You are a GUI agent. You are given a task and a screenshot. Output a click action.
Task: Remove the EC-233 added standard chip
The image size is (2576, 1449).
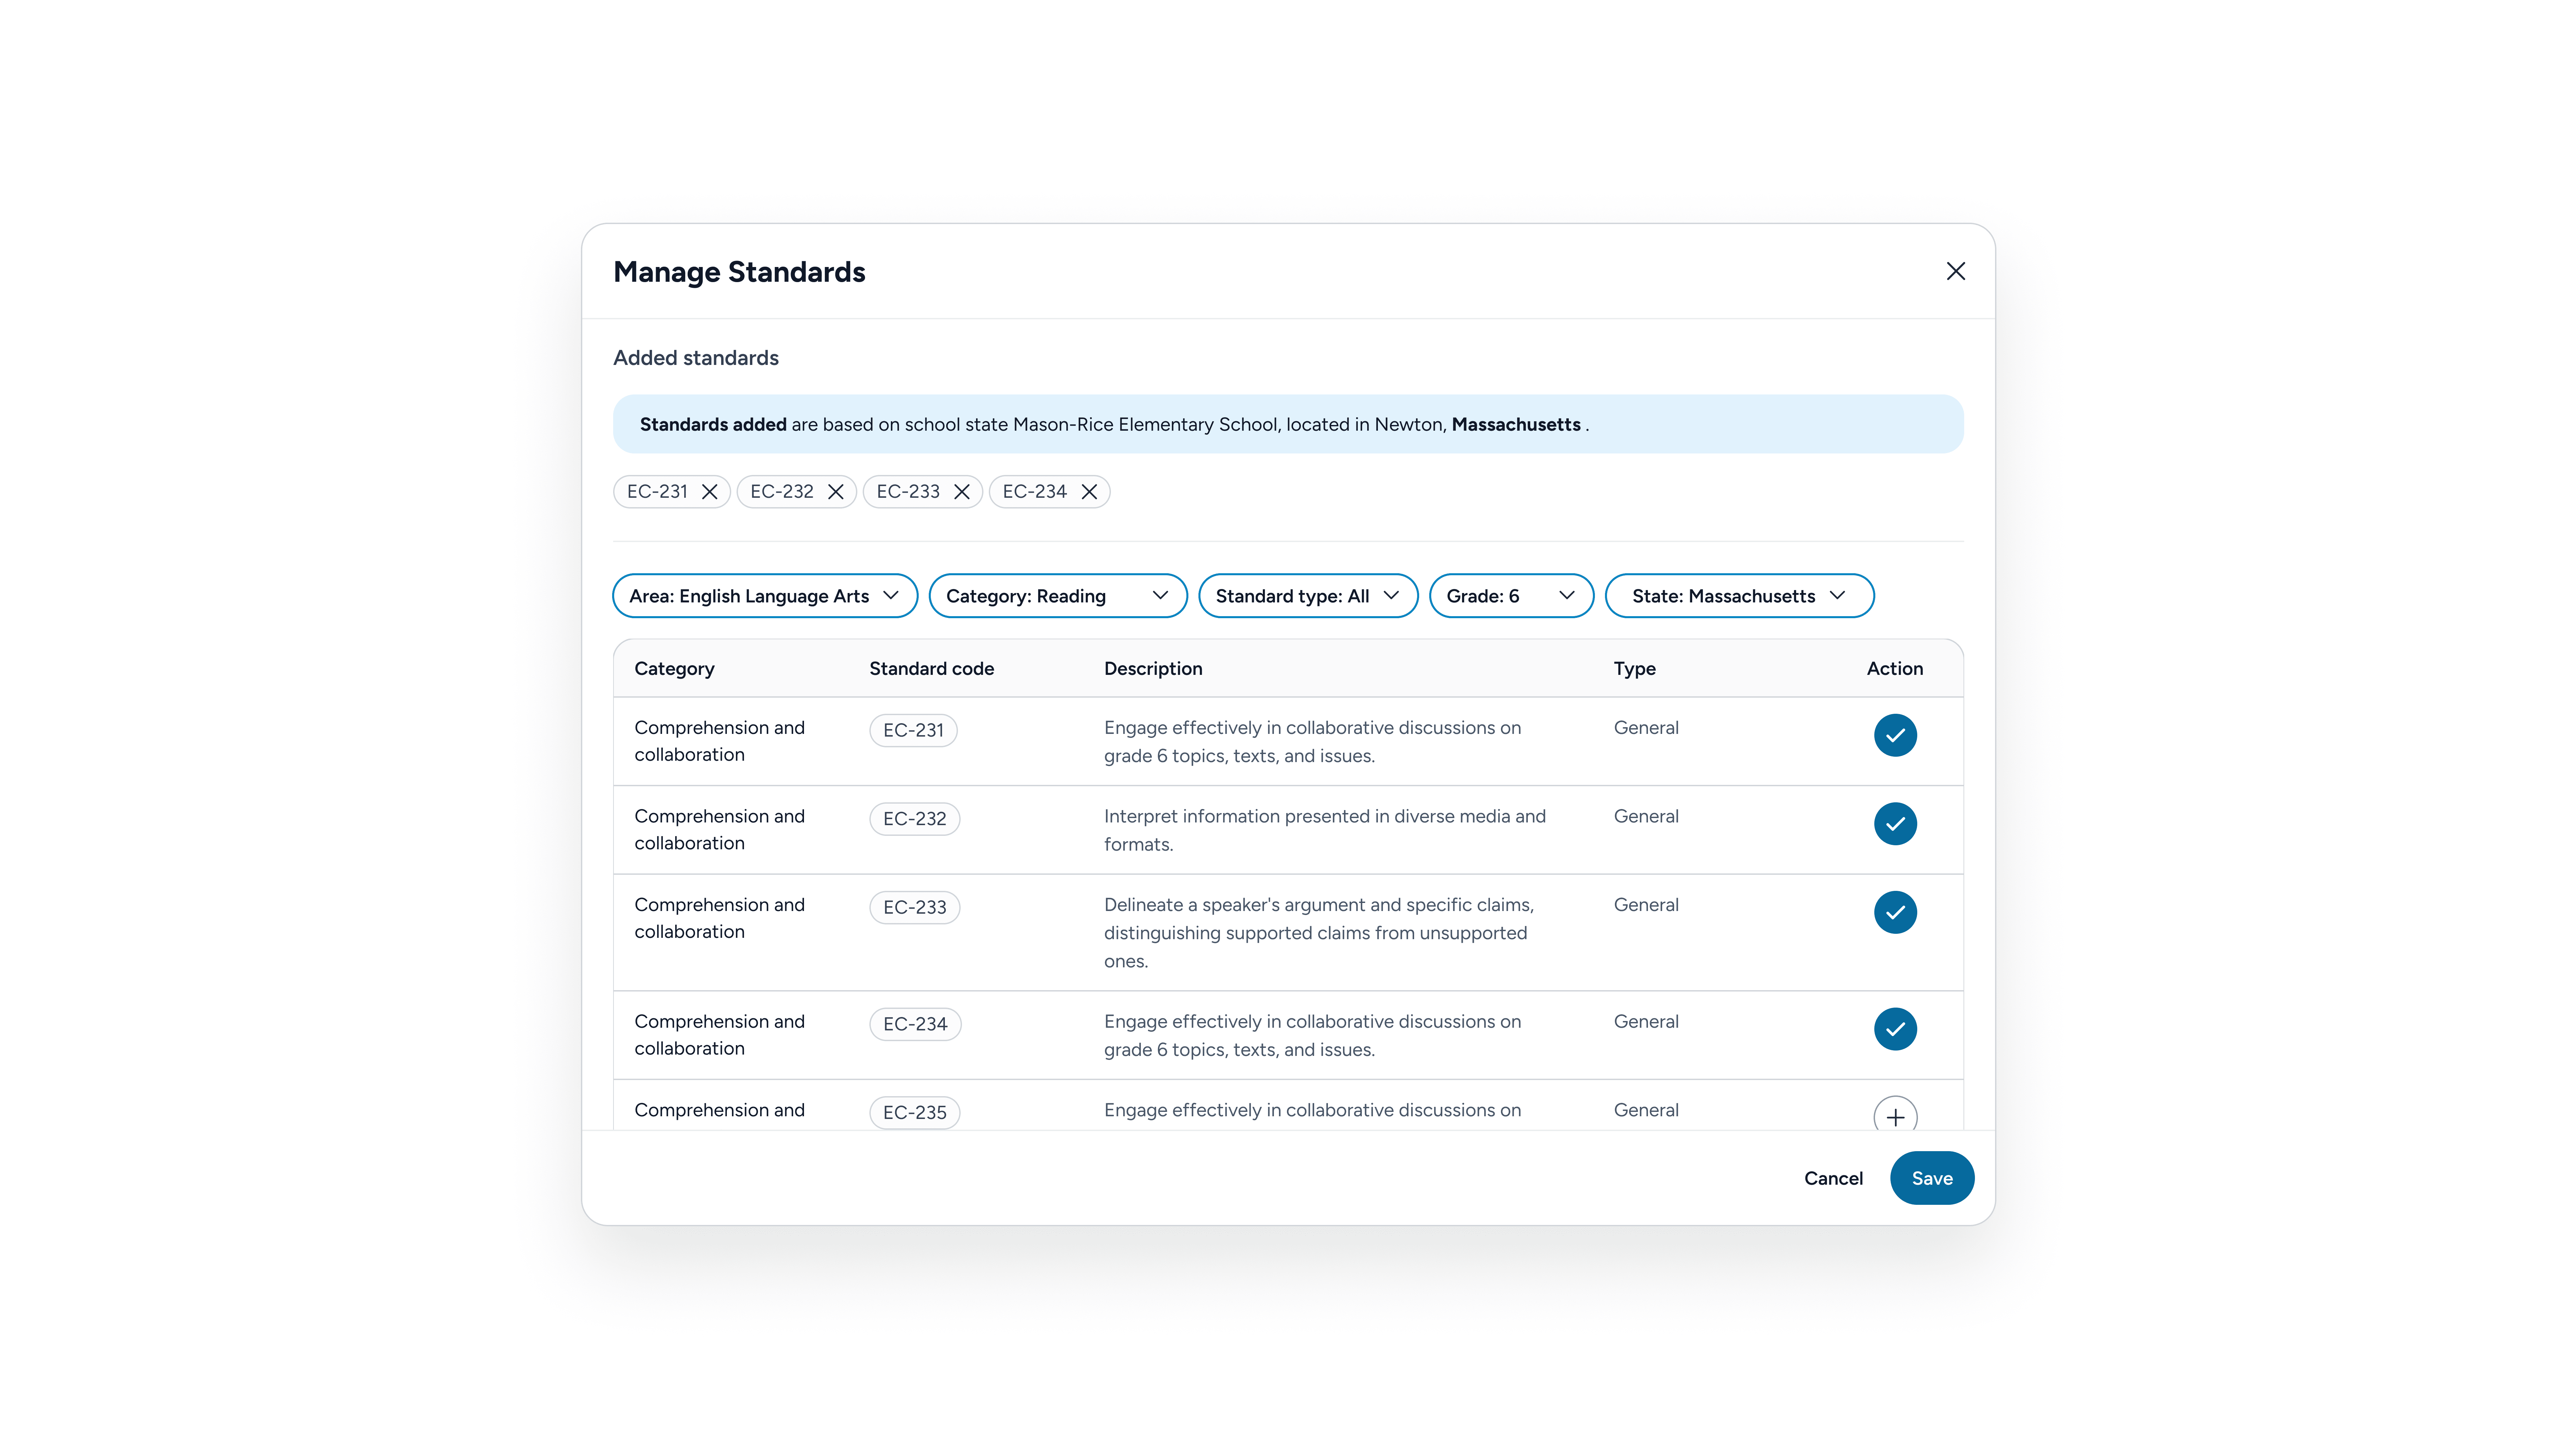pyautogui.click(x=962, y=491)
